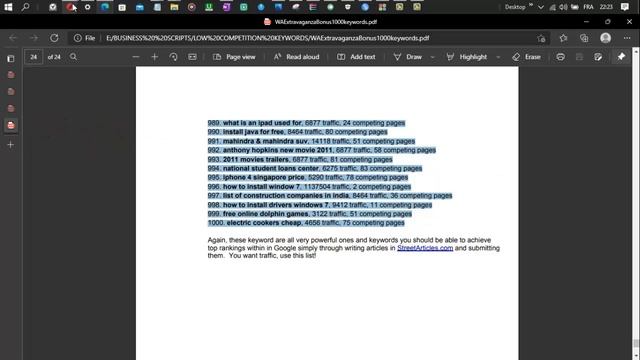Toggle the vertical tabs pane

(11, 58)
